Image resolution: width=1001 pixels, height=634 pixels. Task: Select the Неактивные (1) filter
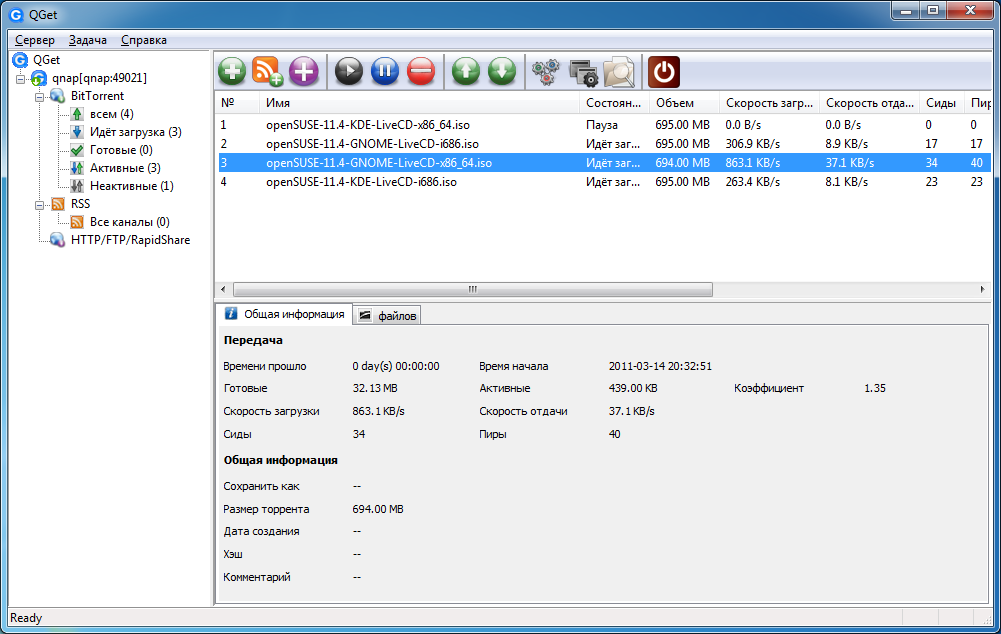tap(132, 186)
